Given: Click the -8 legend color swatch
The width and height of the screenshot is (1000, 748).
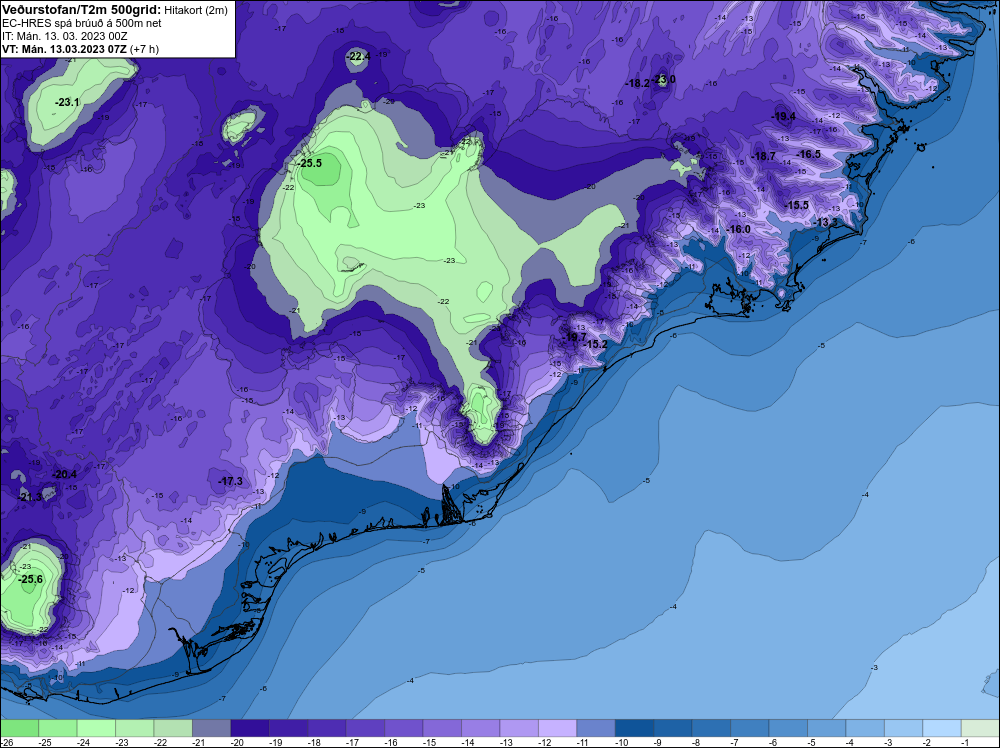Looking at the screenshot, I should (711, 728).
